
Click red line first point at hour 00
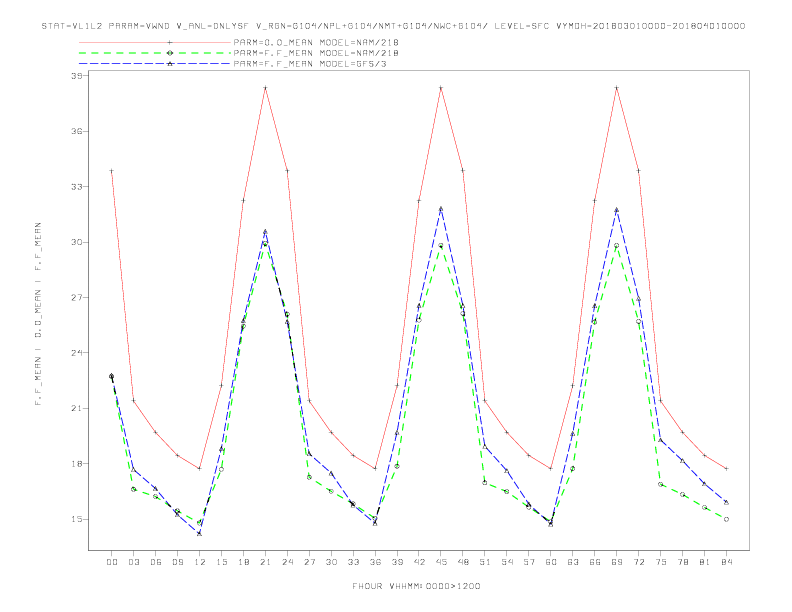point(112,171)
